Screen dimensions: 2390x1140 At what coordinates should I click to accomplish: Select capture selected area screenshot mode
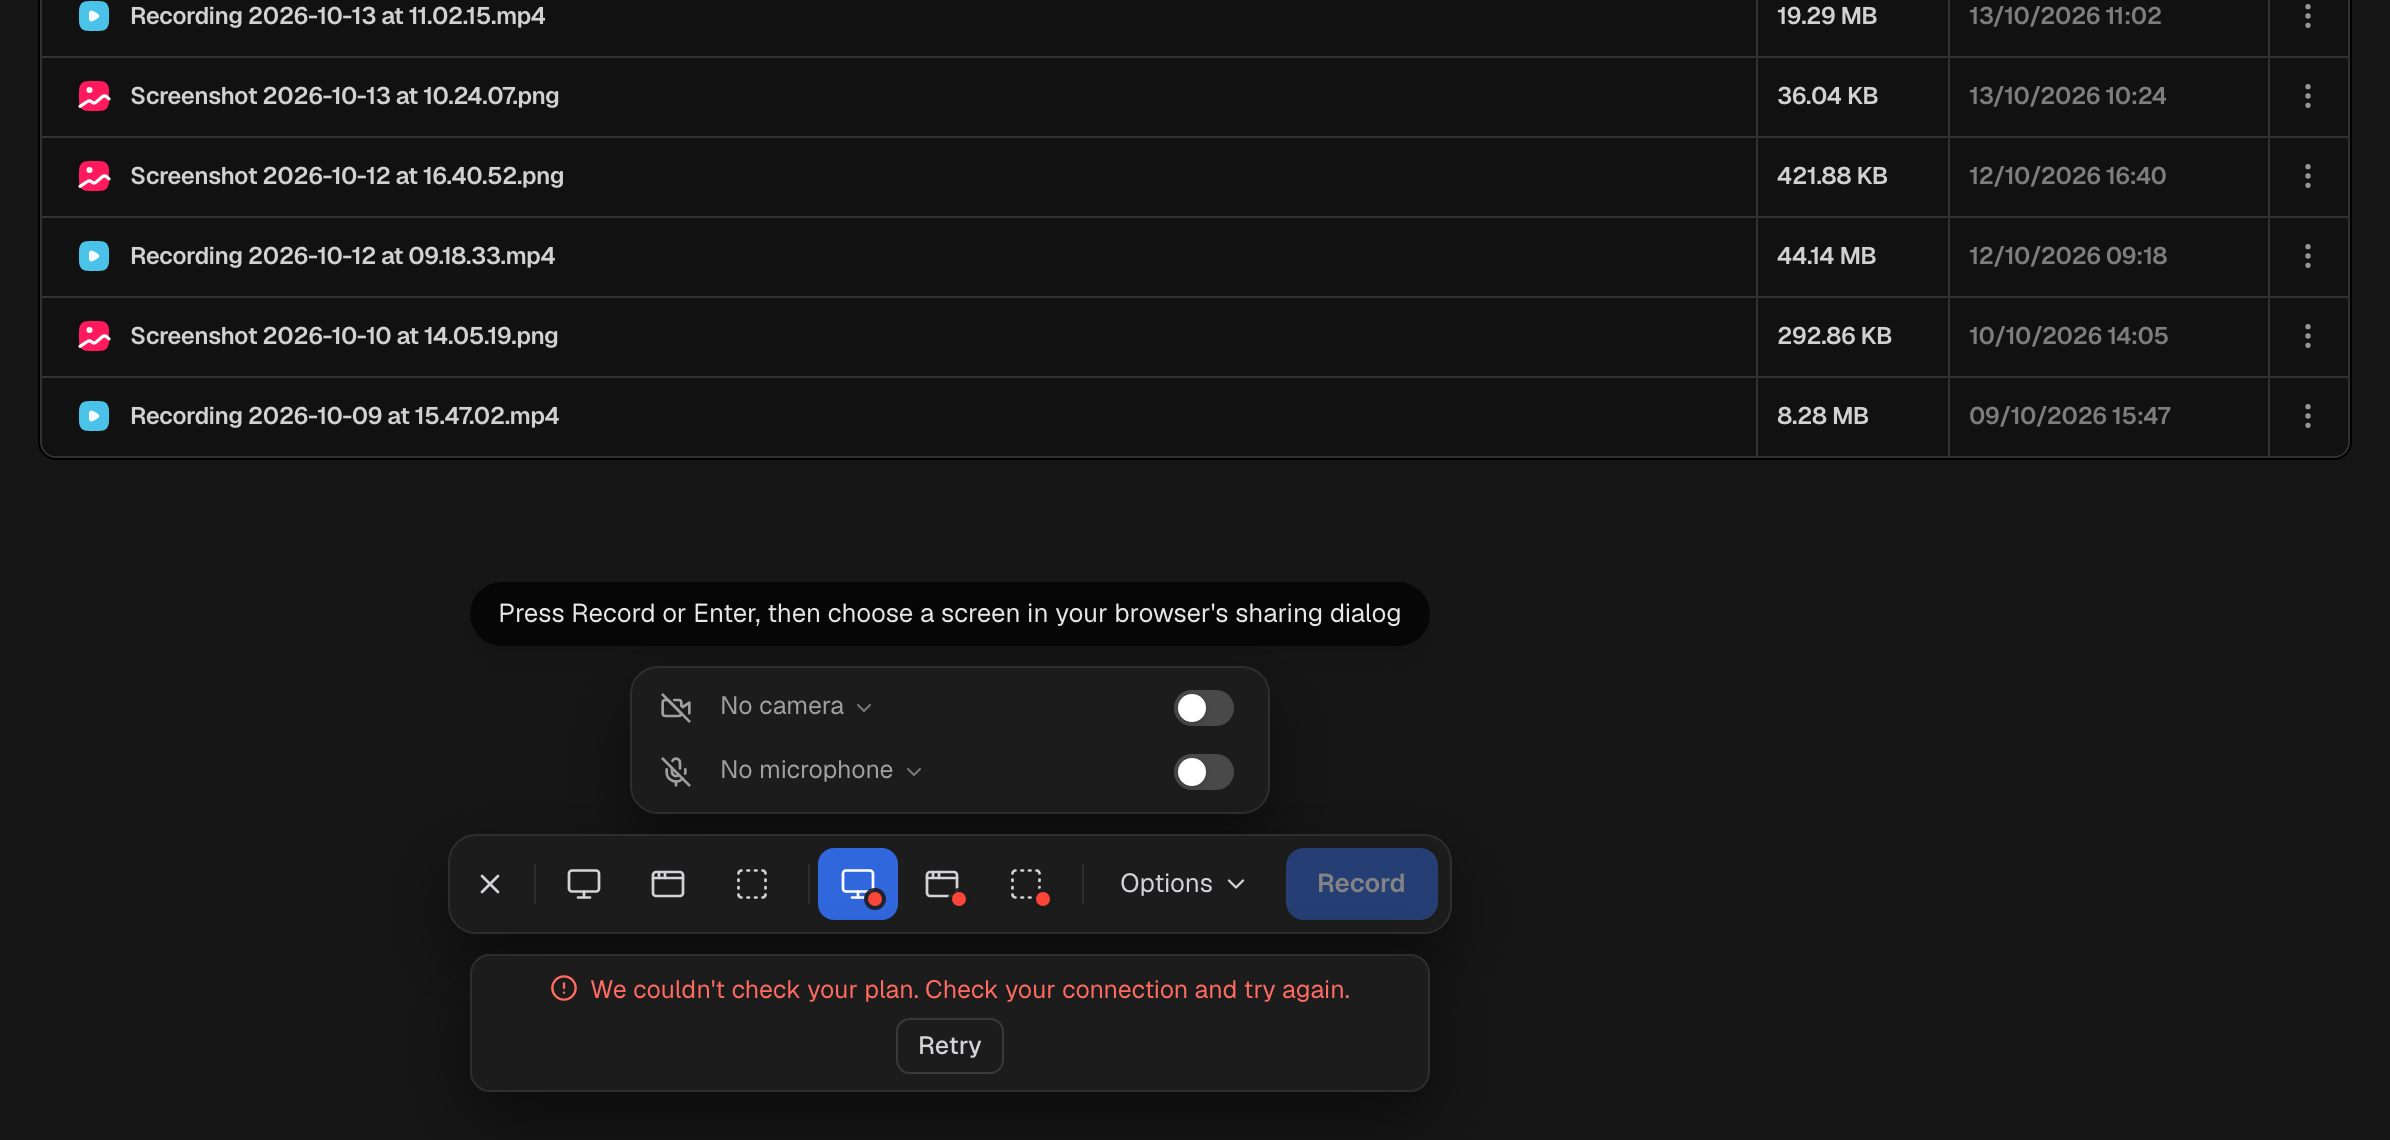tap(752, 884)
